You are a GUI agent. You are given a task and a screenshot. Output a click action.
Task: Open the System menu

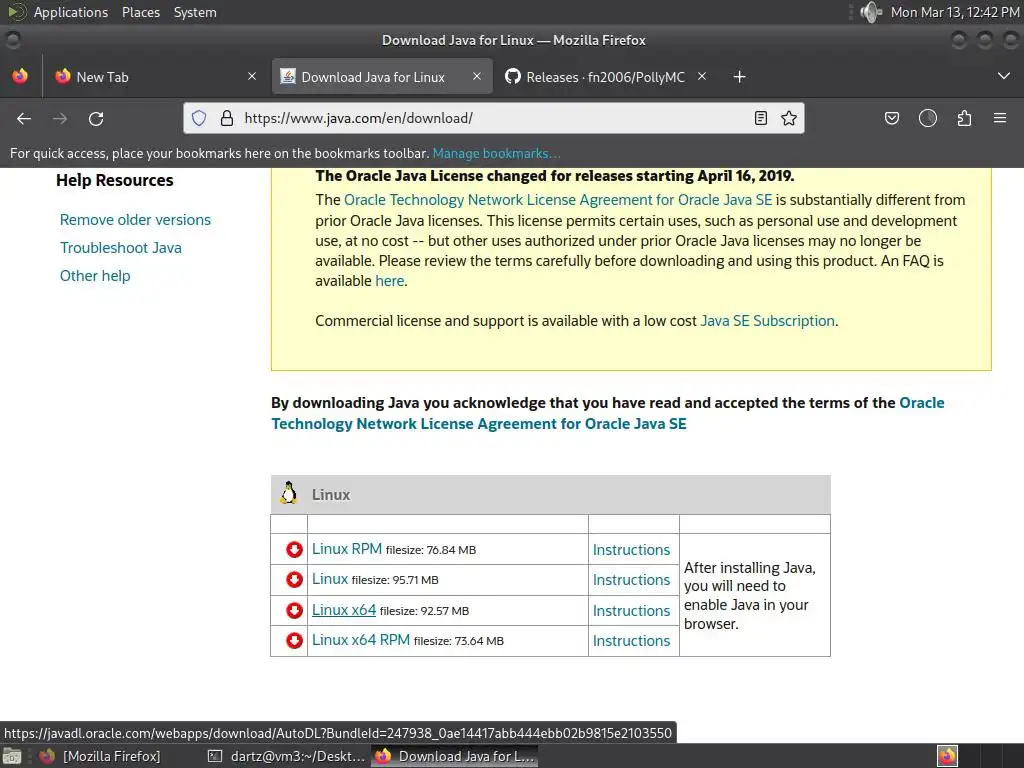[195, 12]
